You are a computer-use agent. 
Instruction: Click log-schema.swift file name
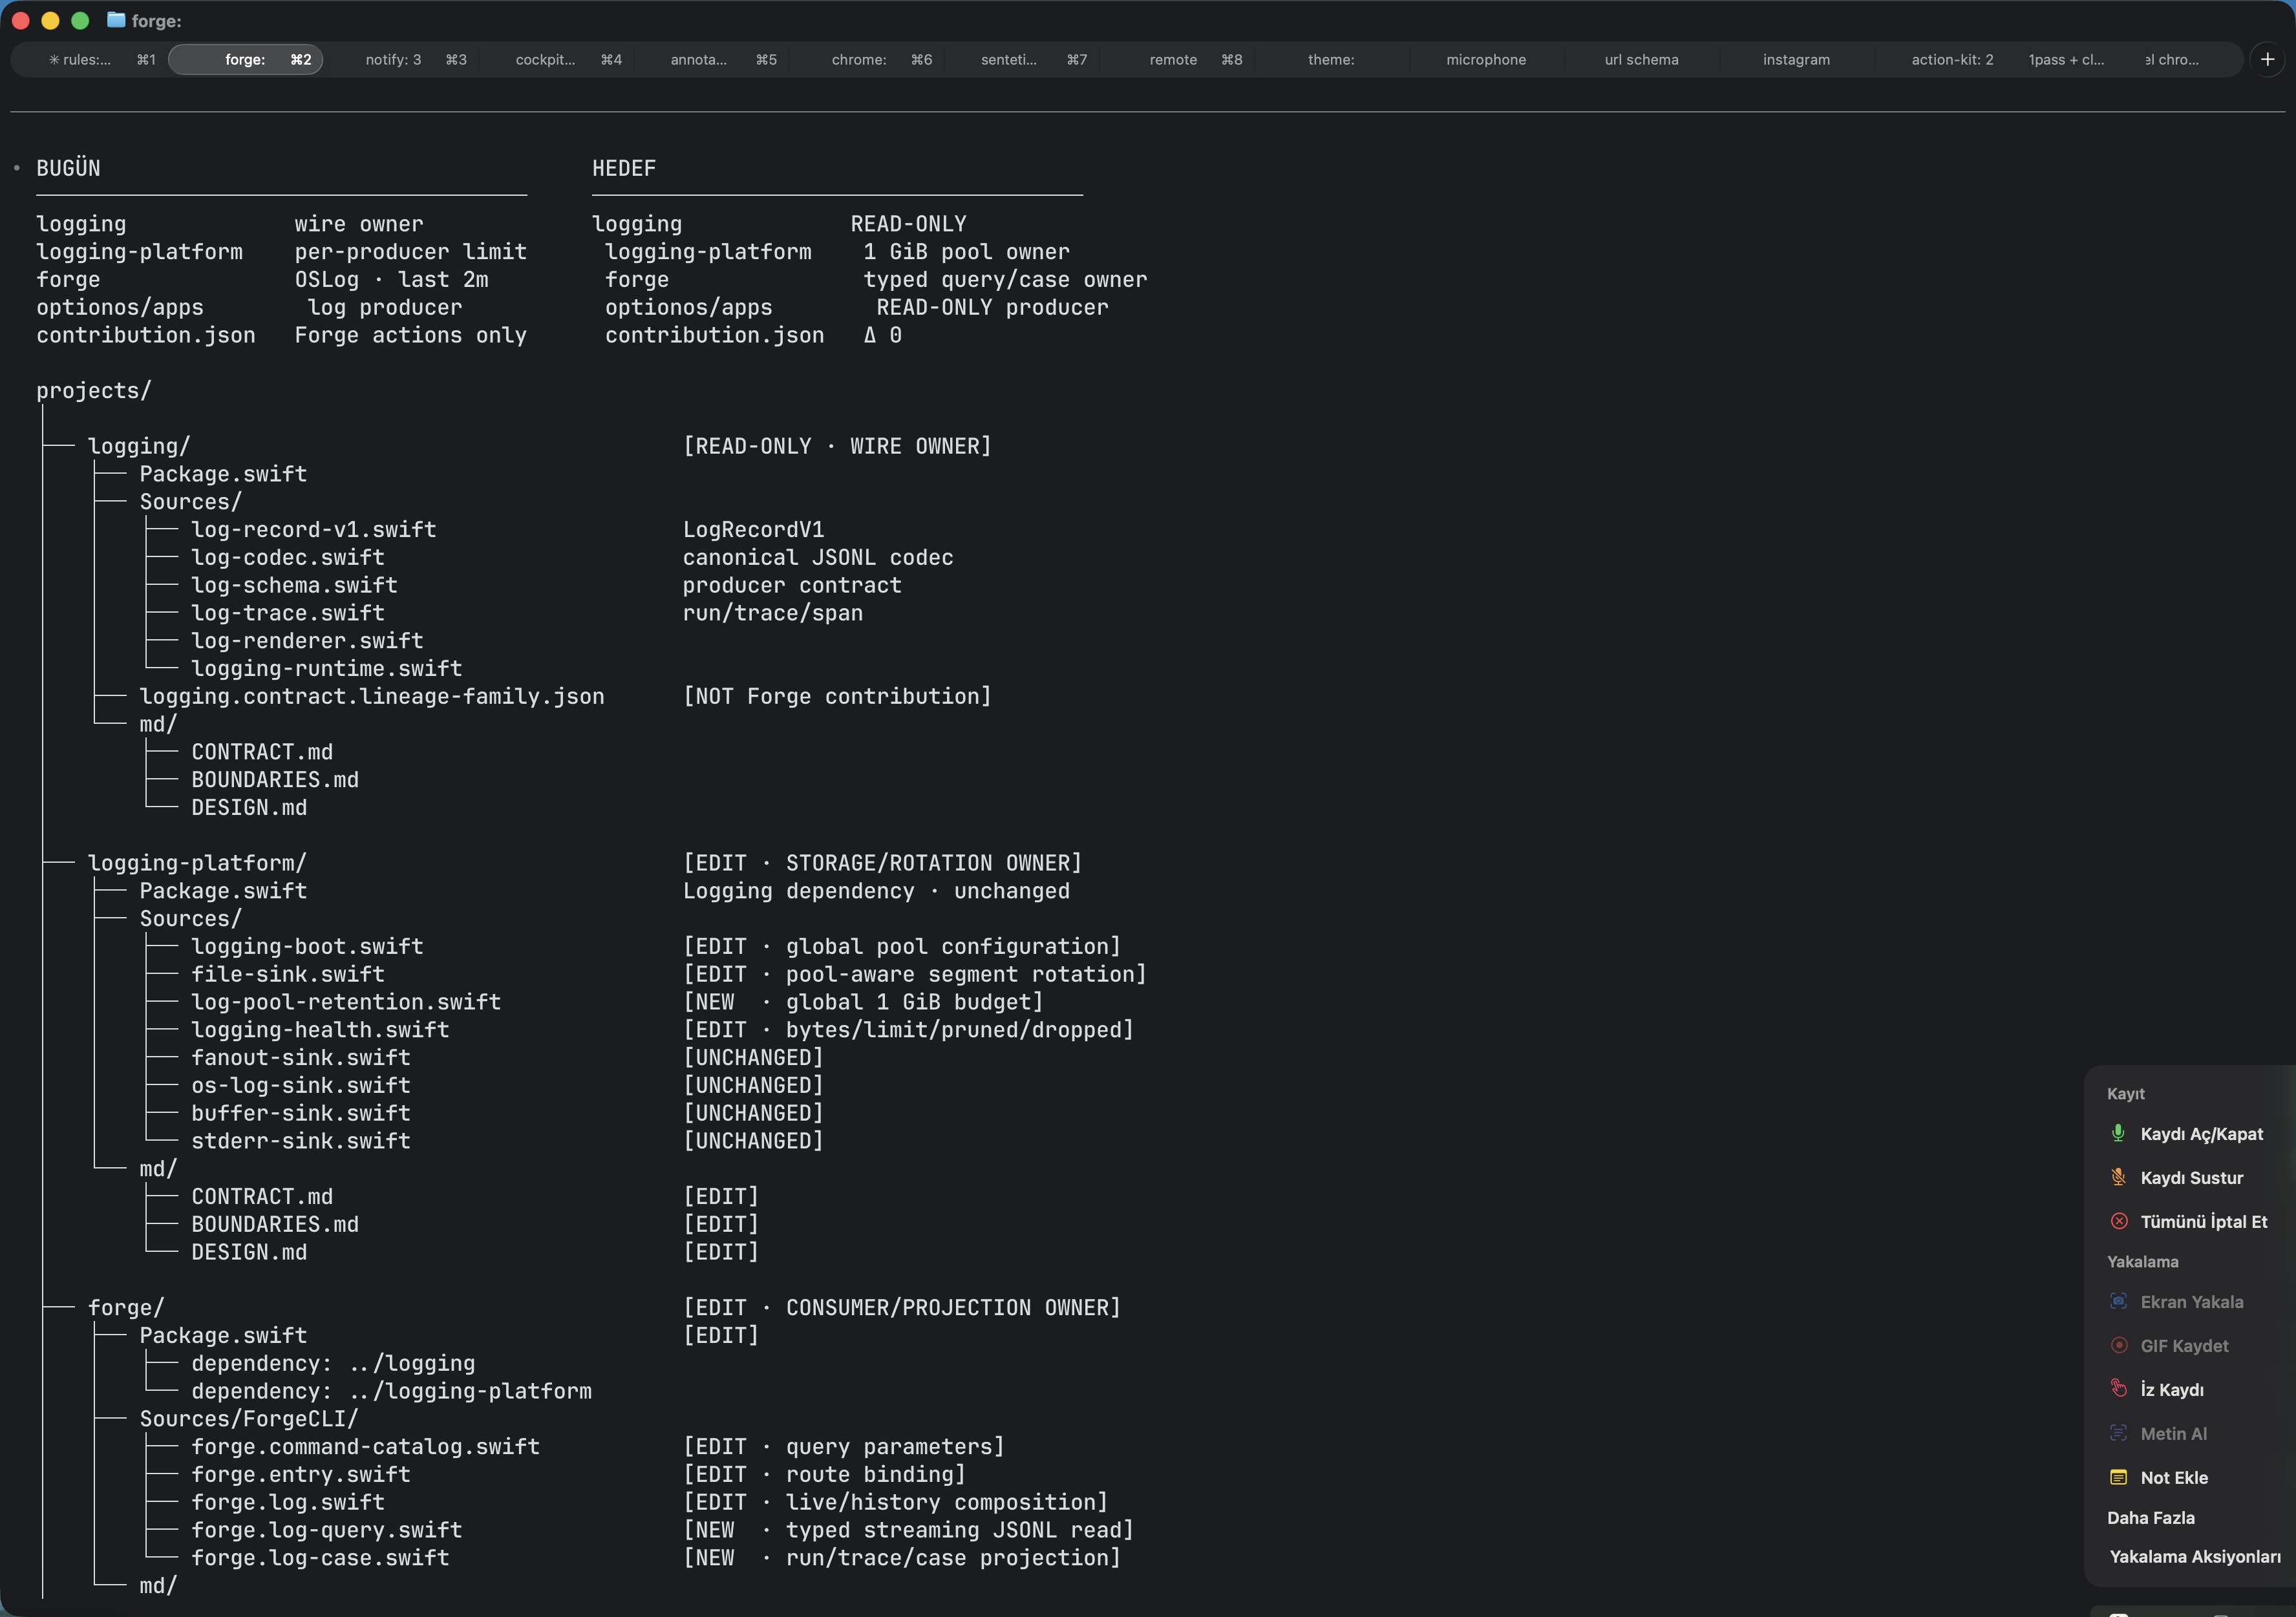pyautogui.click(x=294, y=585)
